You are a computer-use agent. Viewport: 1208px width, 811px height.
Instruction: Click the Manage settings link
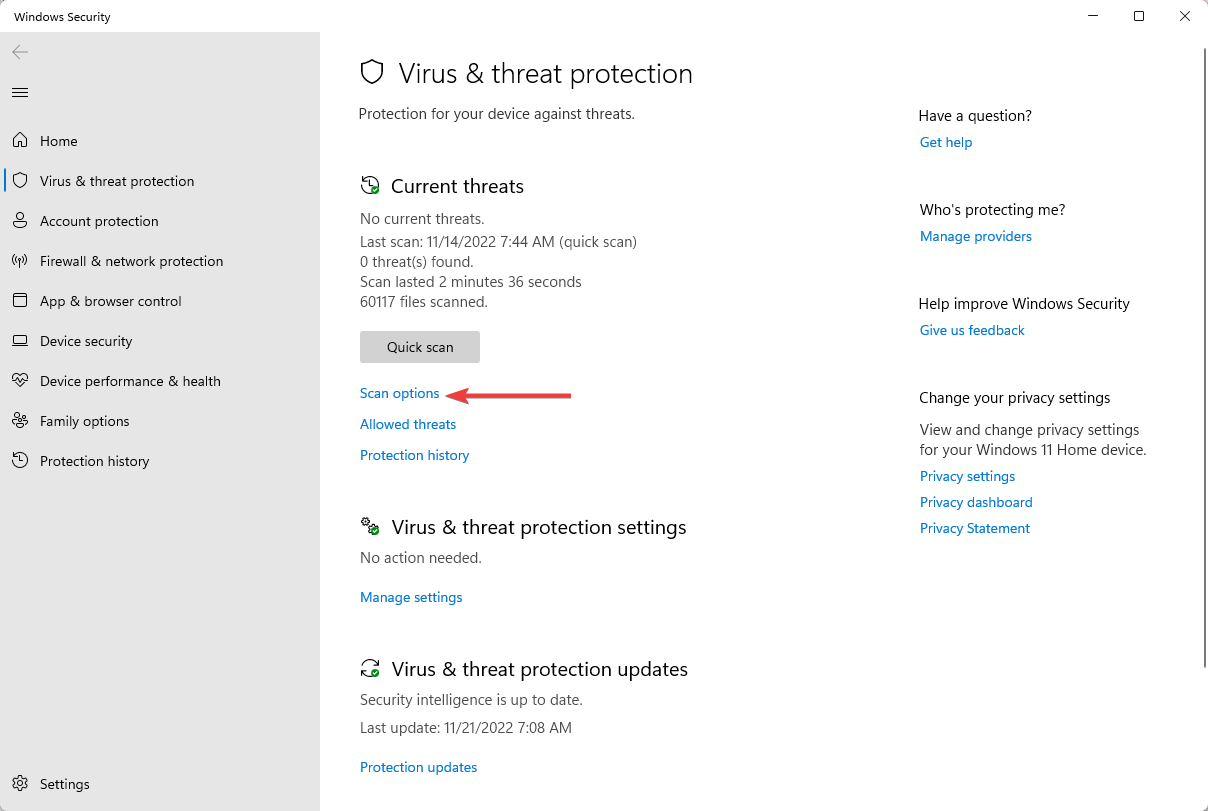411,597
